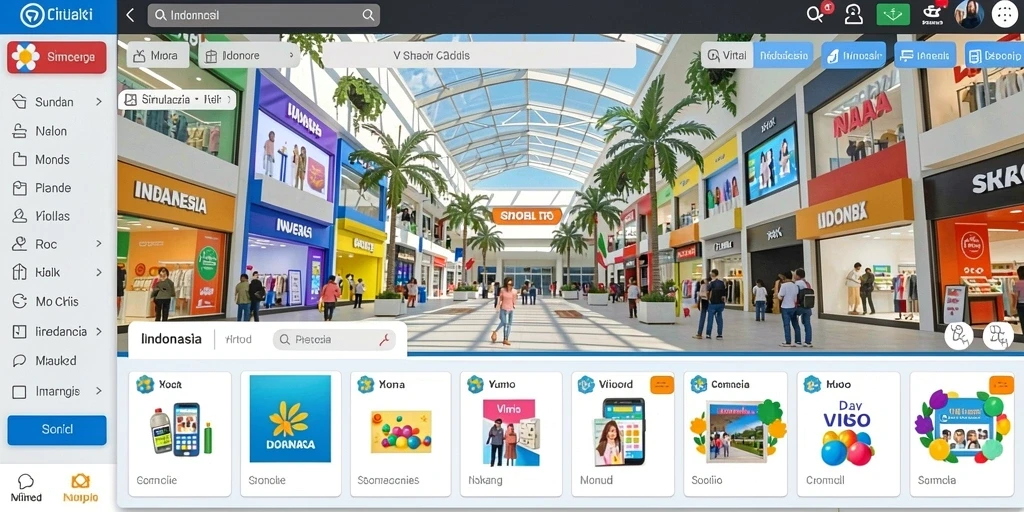The width and height of the screenshot is (1024, 512).
Task: Click the Ptercsia search field
Action: [334, 340]
